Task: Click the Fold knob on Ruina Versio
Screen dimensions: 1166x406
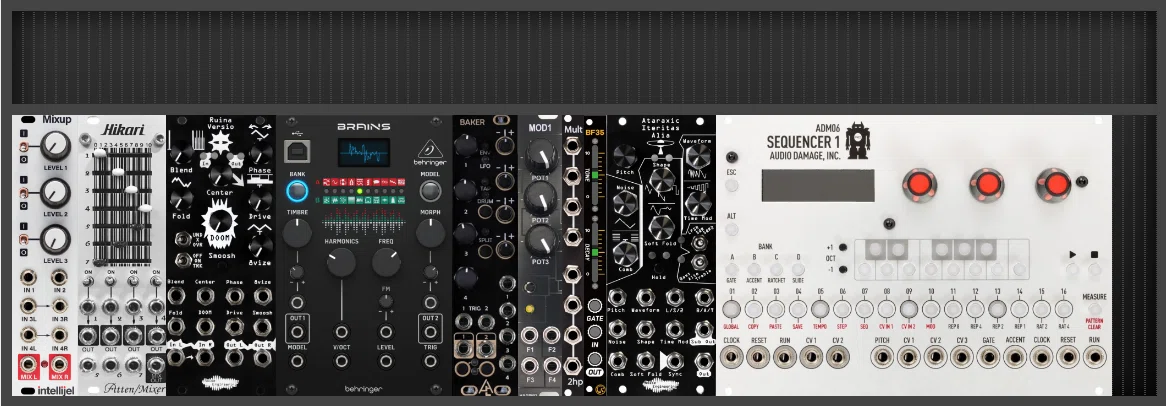Action: coord(180,201)
